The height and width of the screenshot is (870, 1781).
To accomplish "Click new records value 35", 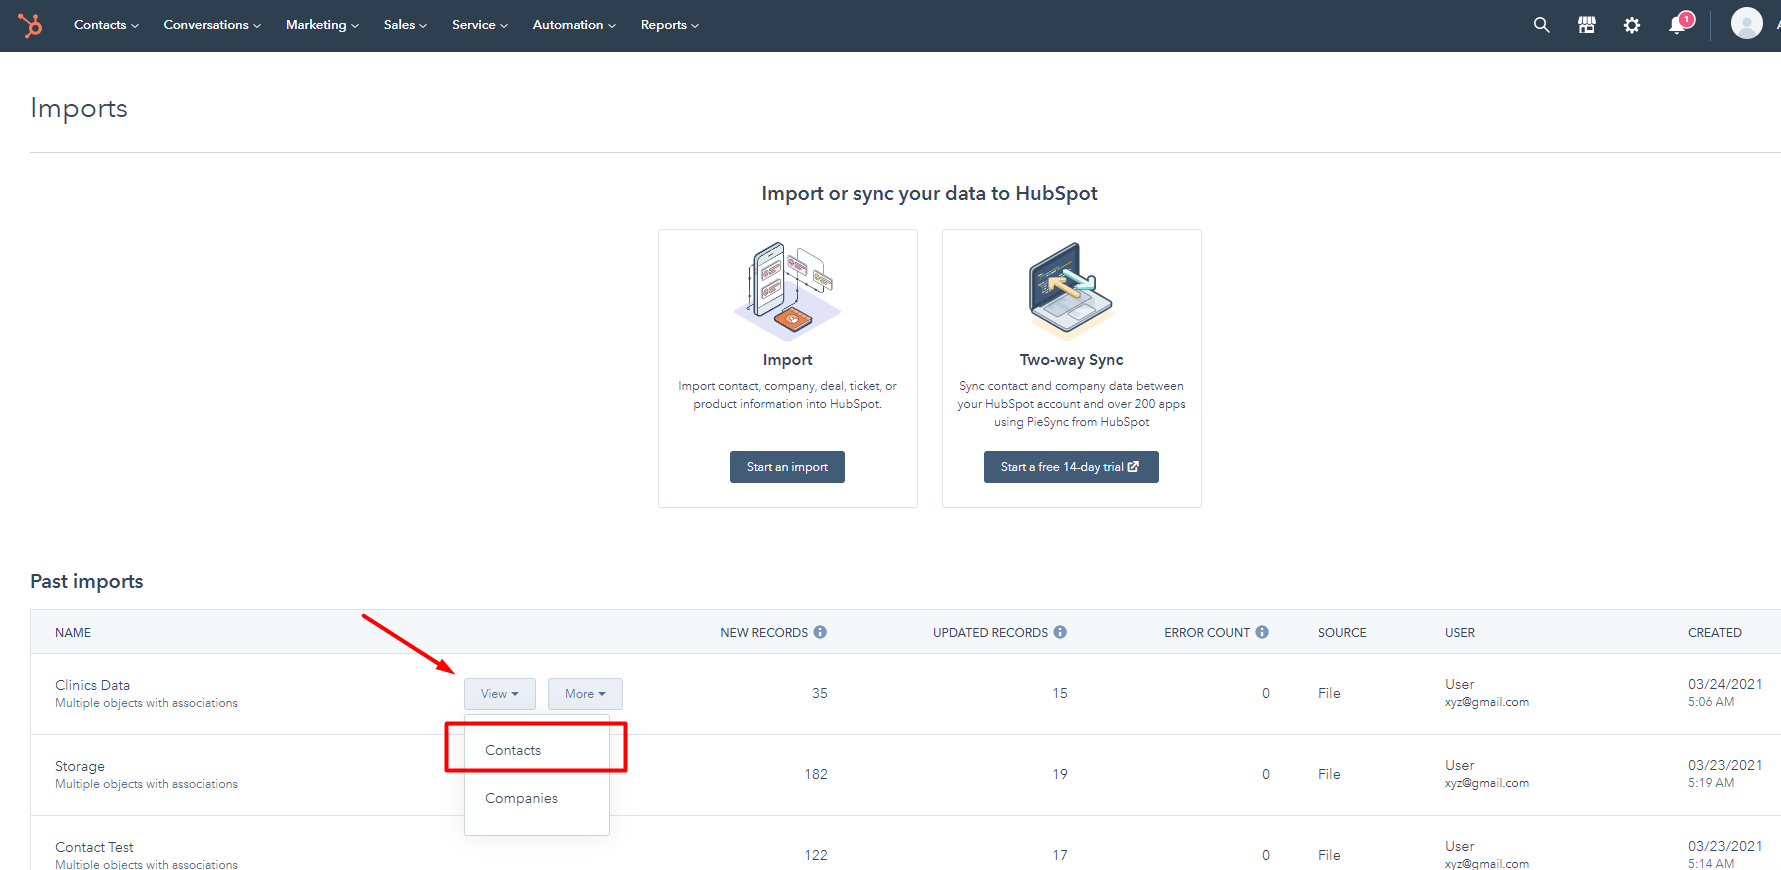I will [x=820, y=693].
